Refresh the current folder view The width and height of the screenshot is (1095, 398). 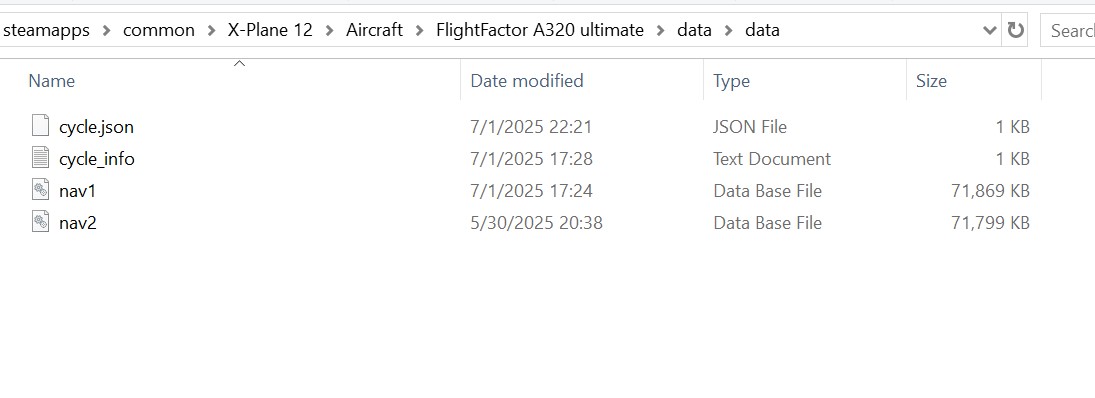(1015, 30)
